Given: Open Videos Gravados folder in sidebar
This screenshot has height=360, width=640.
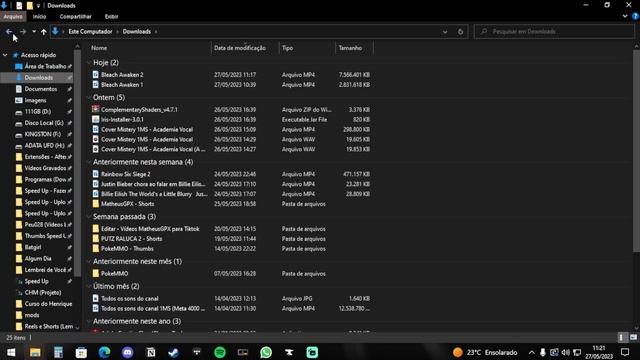Looking at the screenshot, I should [45, 168].
